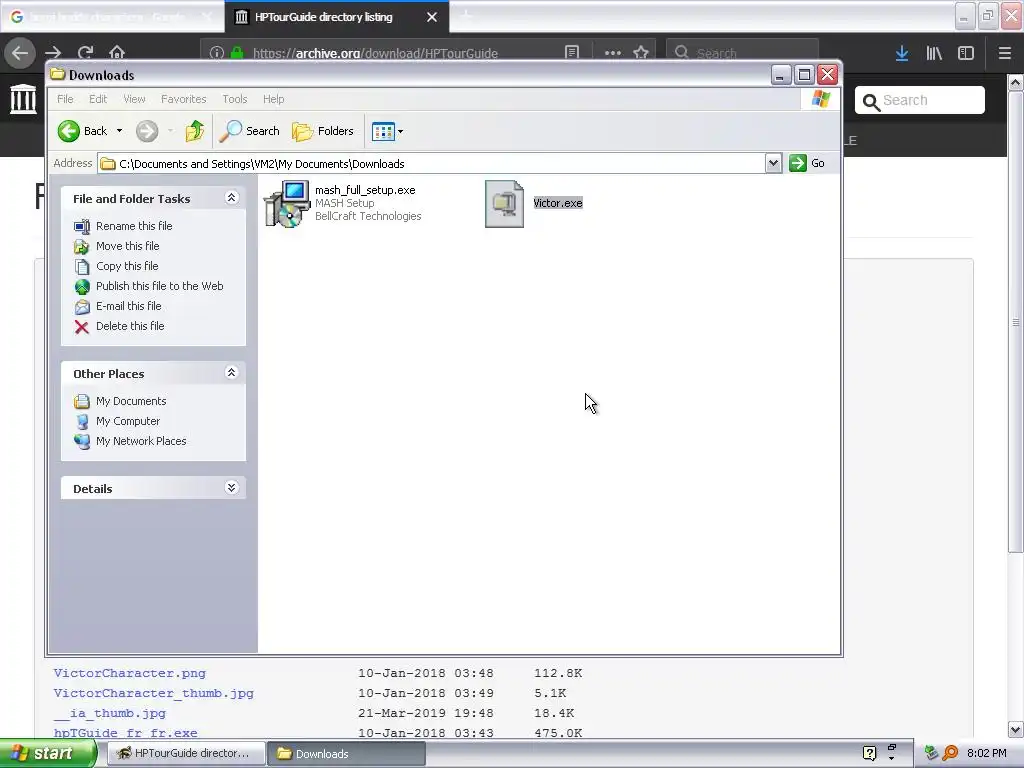The image size is (1024, 768).
Task: Click the bookmark star in Firefox
Action: [x=641, y=52]
